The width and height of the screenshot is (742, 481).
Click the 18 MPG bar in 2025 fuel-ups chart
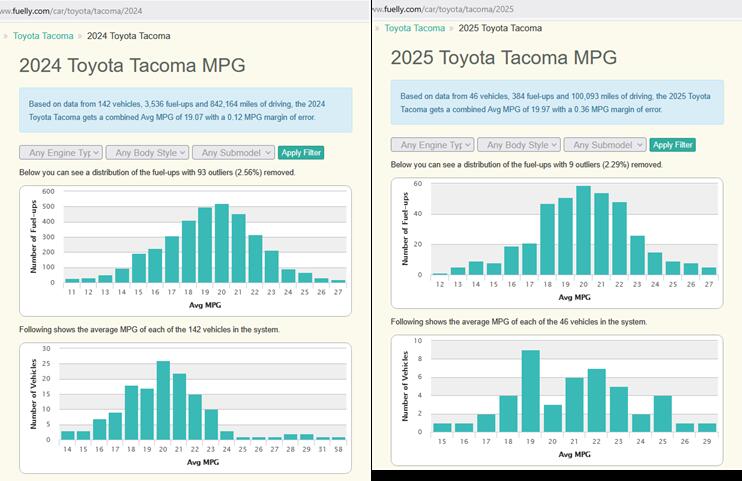(548, 240)
